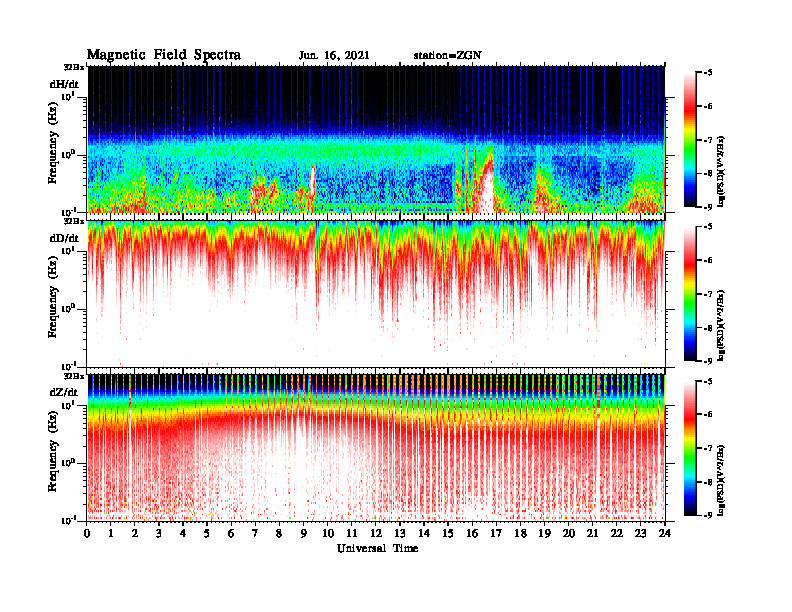
Task: Click hour tick label "1" on time axis
Action: click(111, 534)
